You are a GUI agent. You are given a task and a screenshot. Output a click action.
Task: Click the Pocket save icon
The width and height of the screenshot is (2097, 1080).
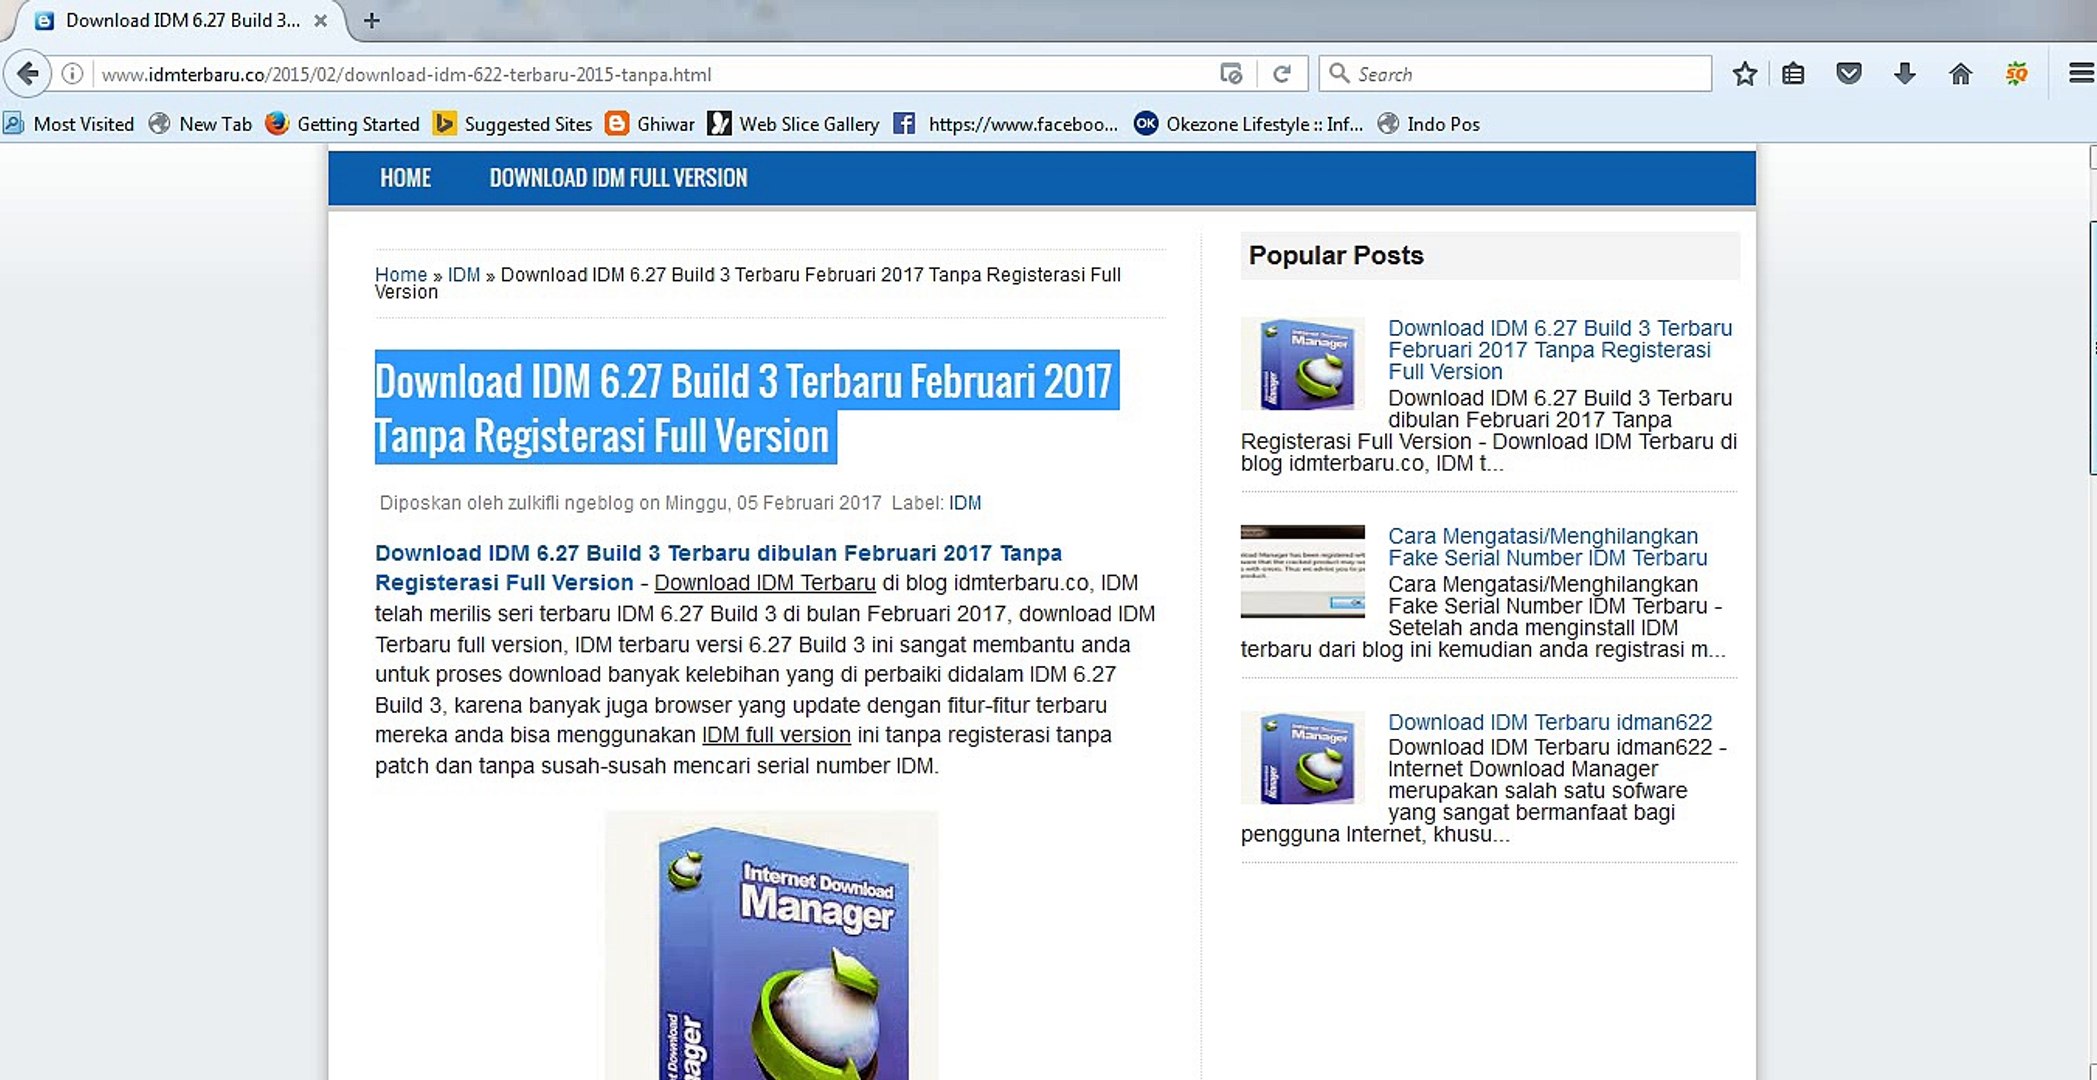click(x=1849, y=74)
